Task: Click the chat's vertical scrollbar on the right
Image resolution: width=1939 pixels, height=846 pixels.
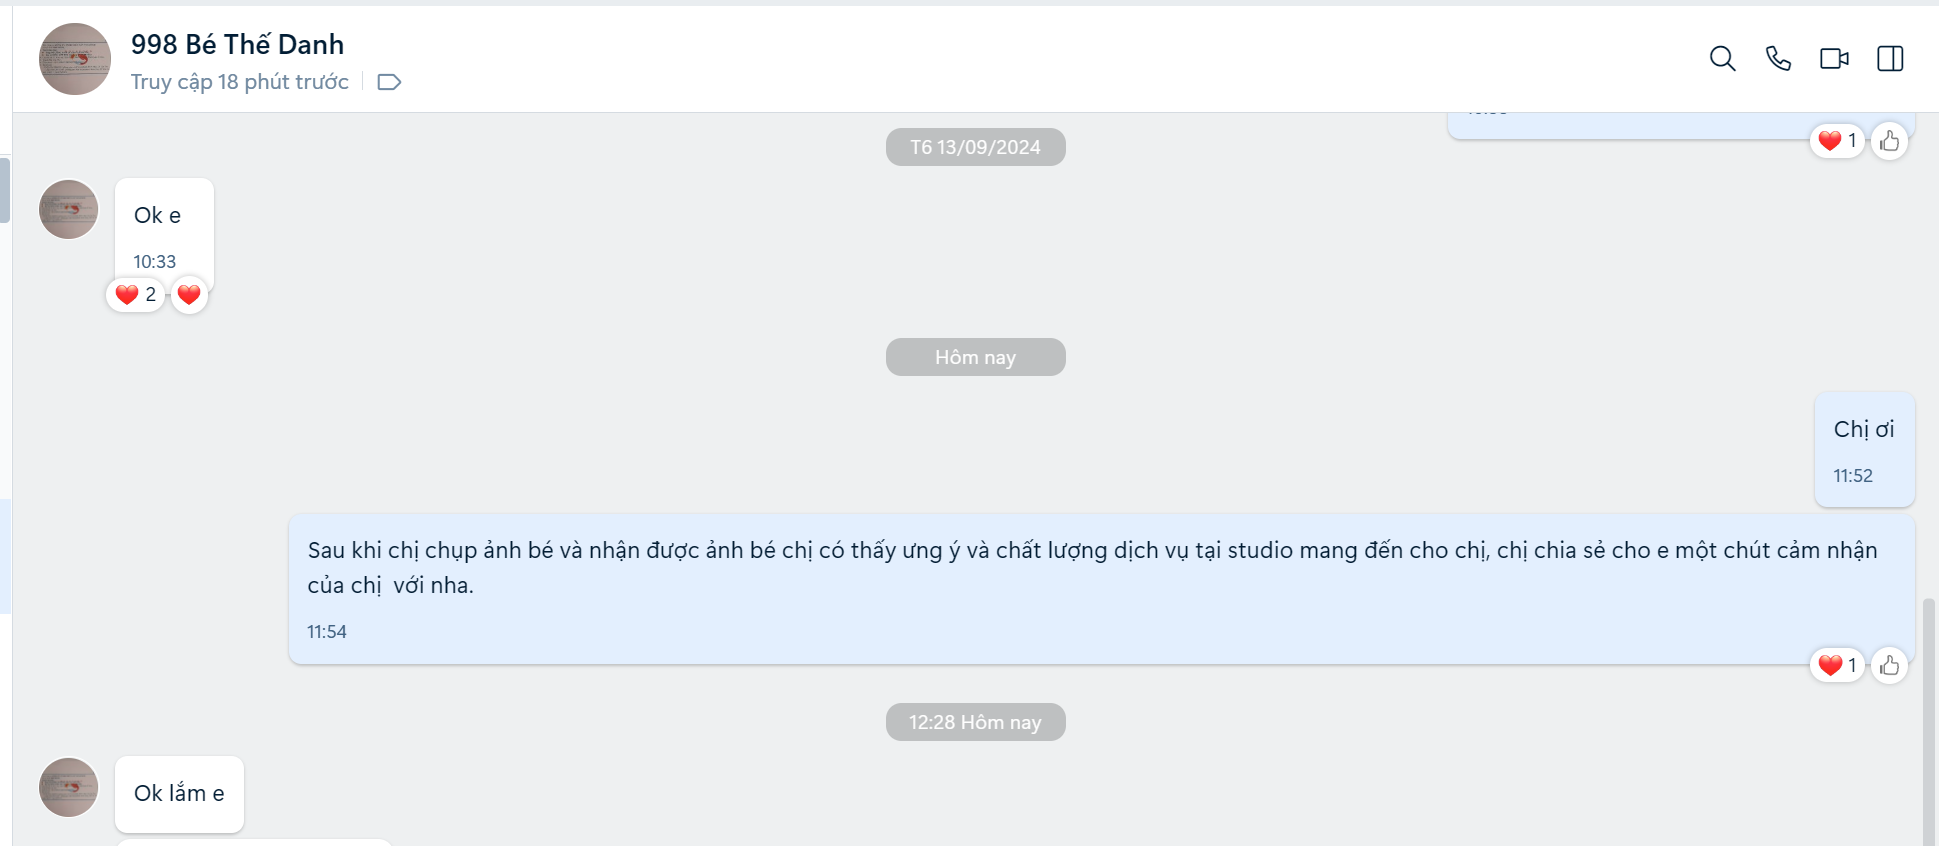Action: pos(1929,720)
